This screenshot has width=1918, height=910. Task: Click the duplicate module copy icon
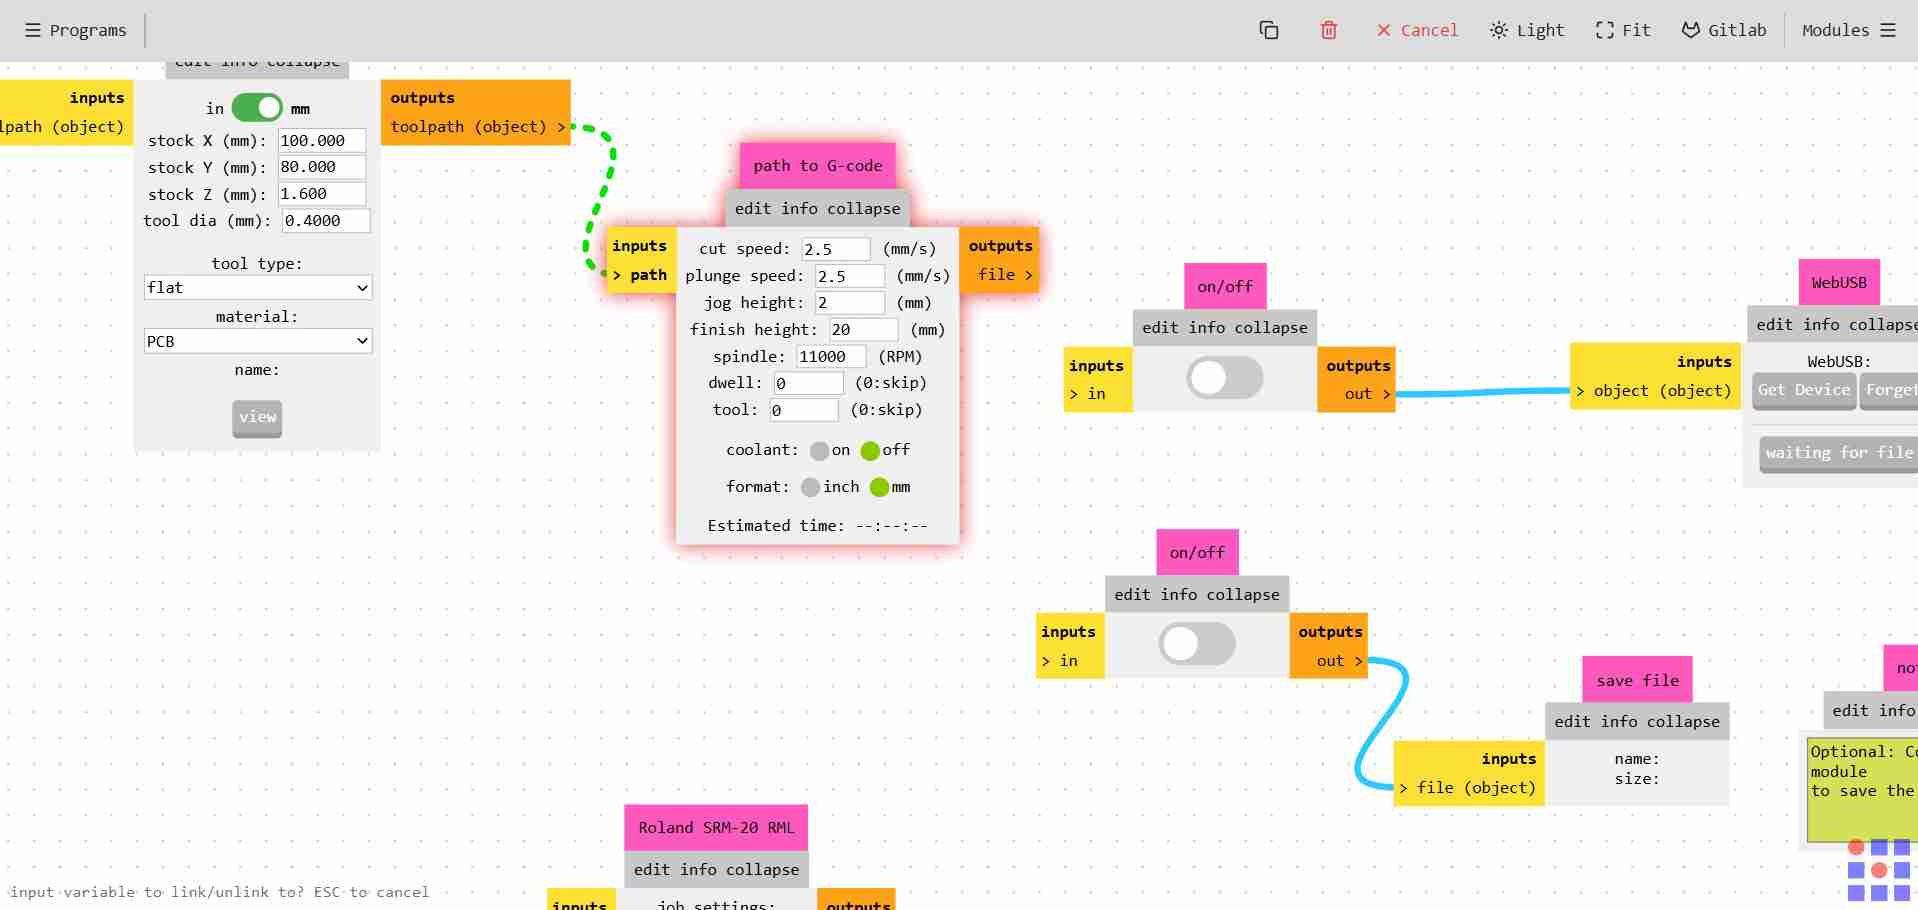coord(1269,30)
